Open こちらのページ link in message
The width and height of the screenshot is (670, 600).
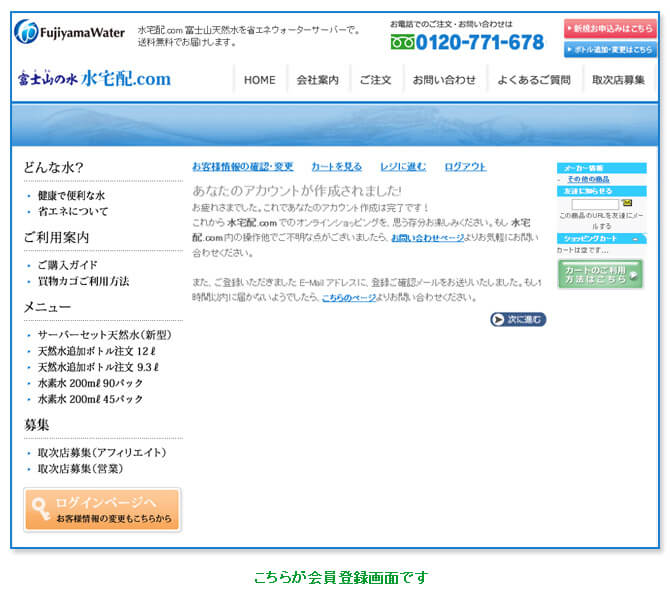tap(349, 297)
